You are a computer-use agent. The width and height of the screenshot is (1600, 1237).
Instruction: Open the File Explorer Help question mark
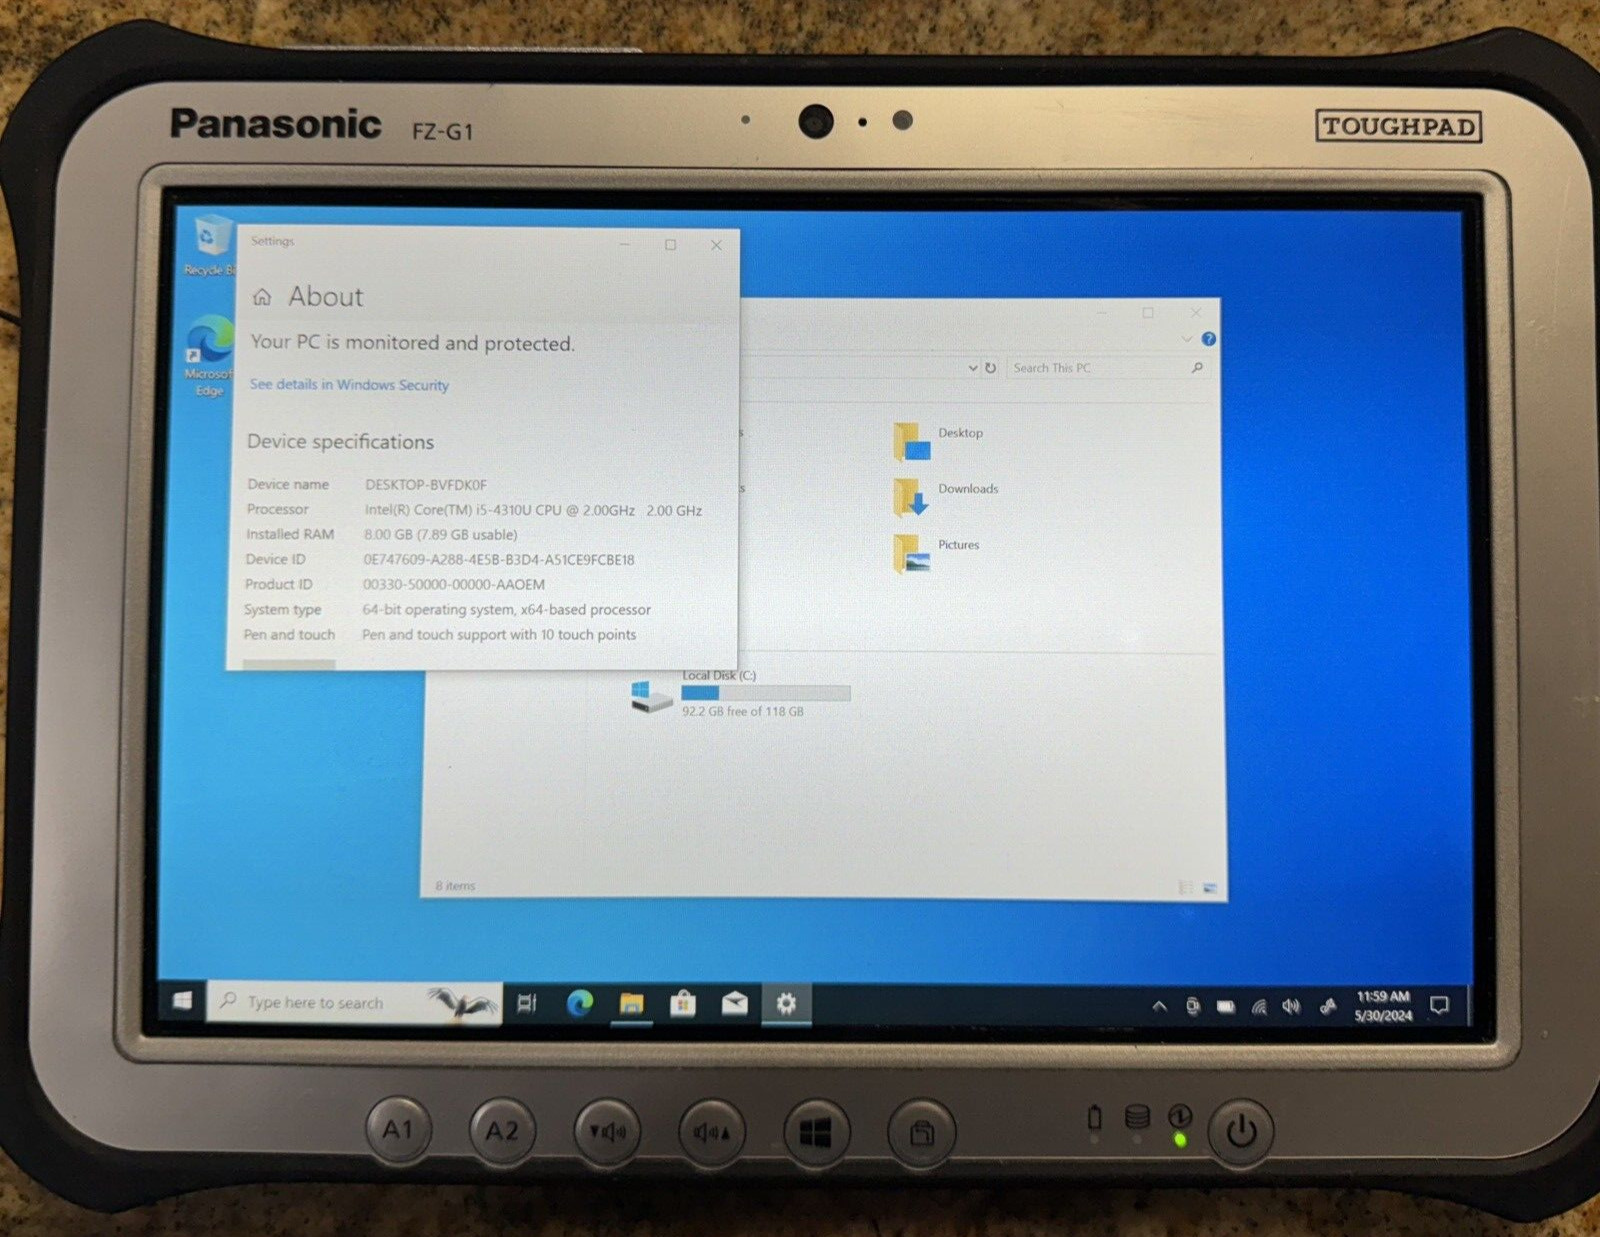coord(1209,339)
